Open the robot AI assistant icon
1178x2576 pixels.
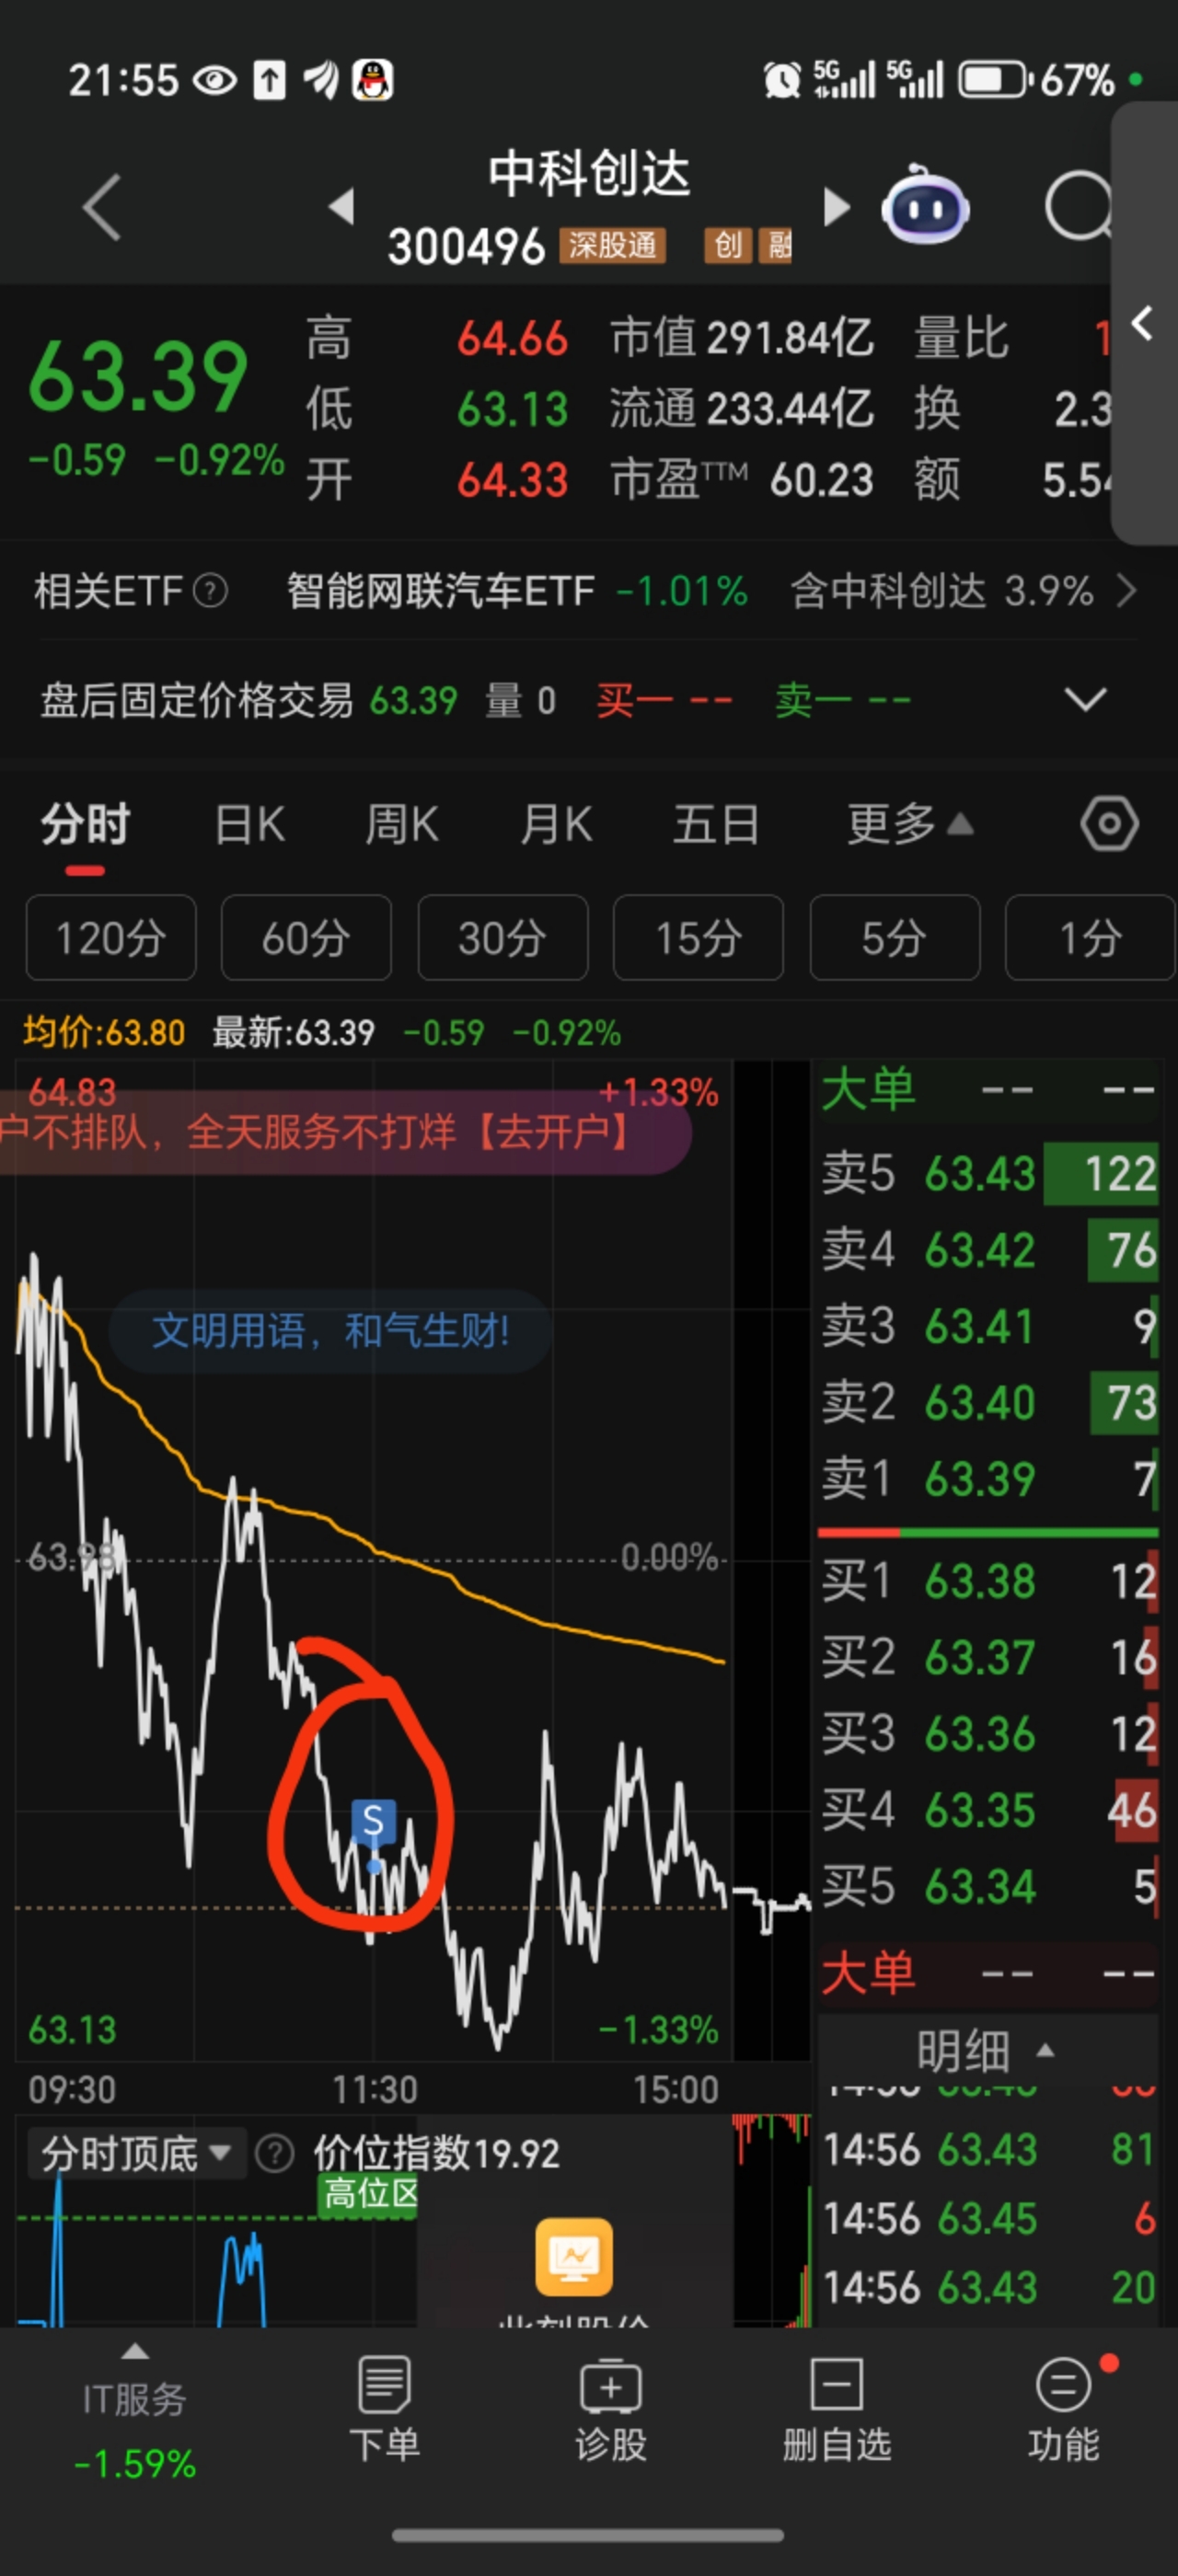(x=925, y=206)
